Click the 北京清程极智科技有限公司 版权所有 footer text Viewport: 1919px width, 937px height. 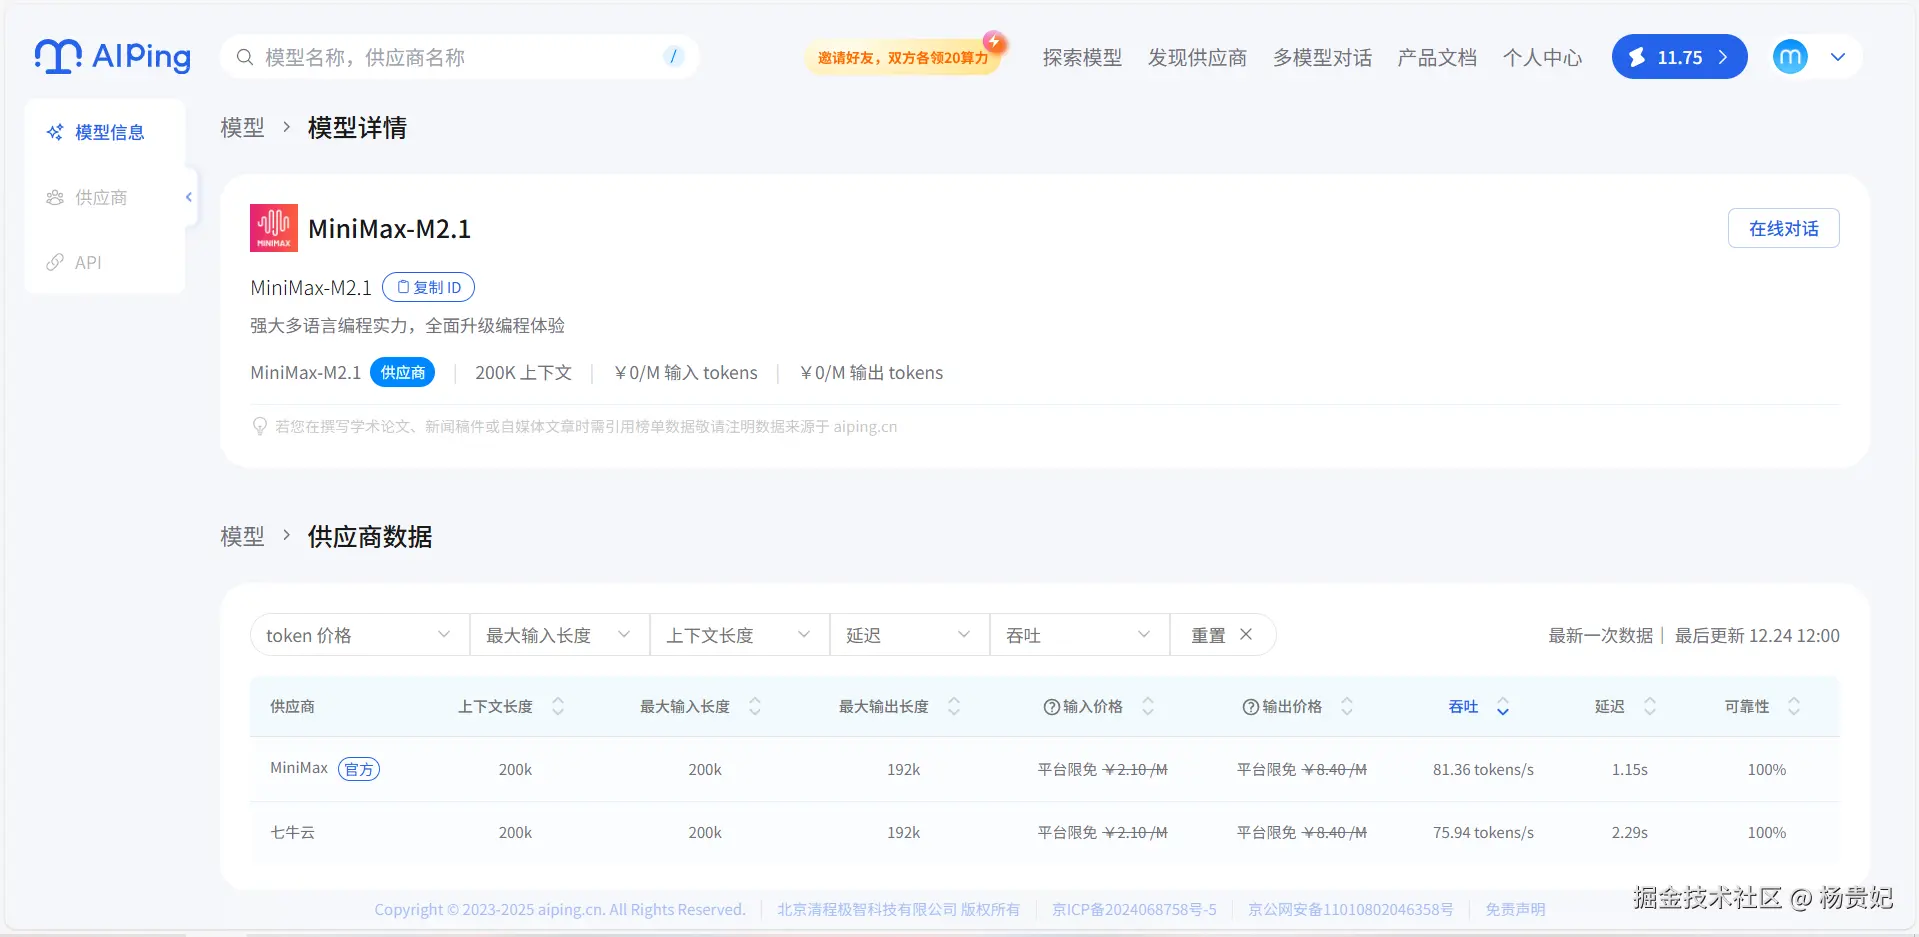click(898, 909)
